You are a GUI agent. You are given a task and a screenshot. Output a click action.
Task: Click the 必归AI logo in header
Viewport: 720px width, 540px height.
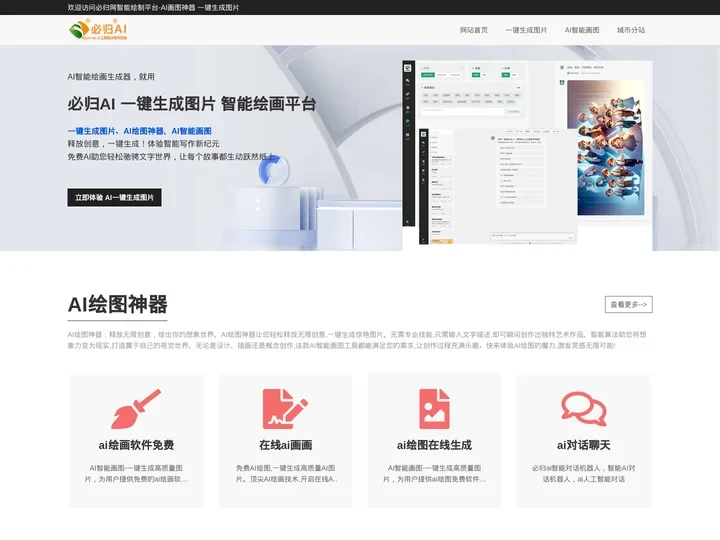point(98,30)
